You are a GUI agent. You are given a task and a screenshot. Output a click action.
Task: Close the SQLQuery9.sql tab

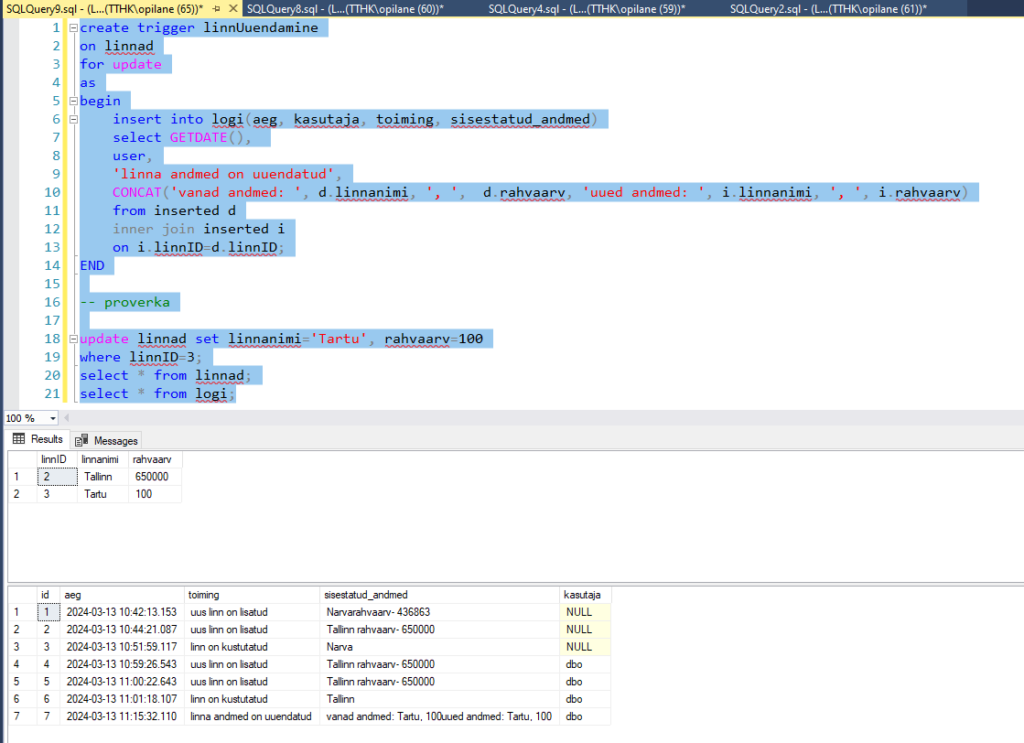(x=233, y=9)
